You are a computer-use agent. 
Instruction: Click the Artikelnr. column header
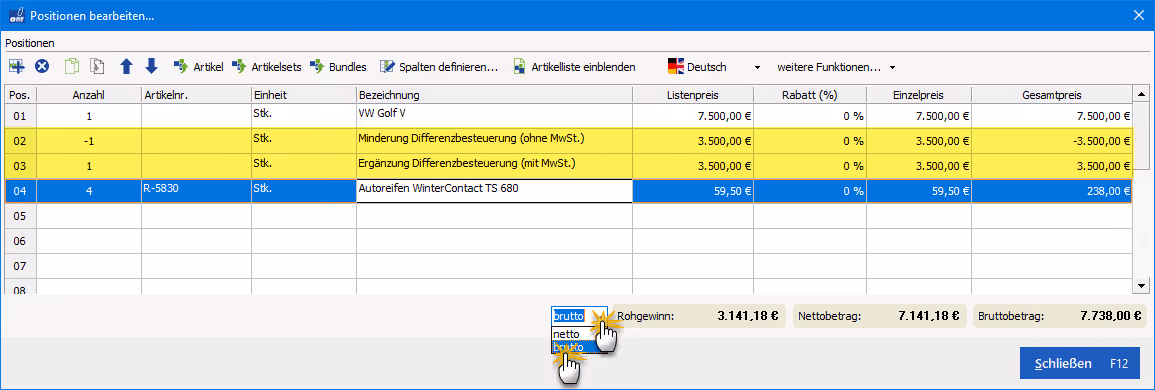click(197, 94)
